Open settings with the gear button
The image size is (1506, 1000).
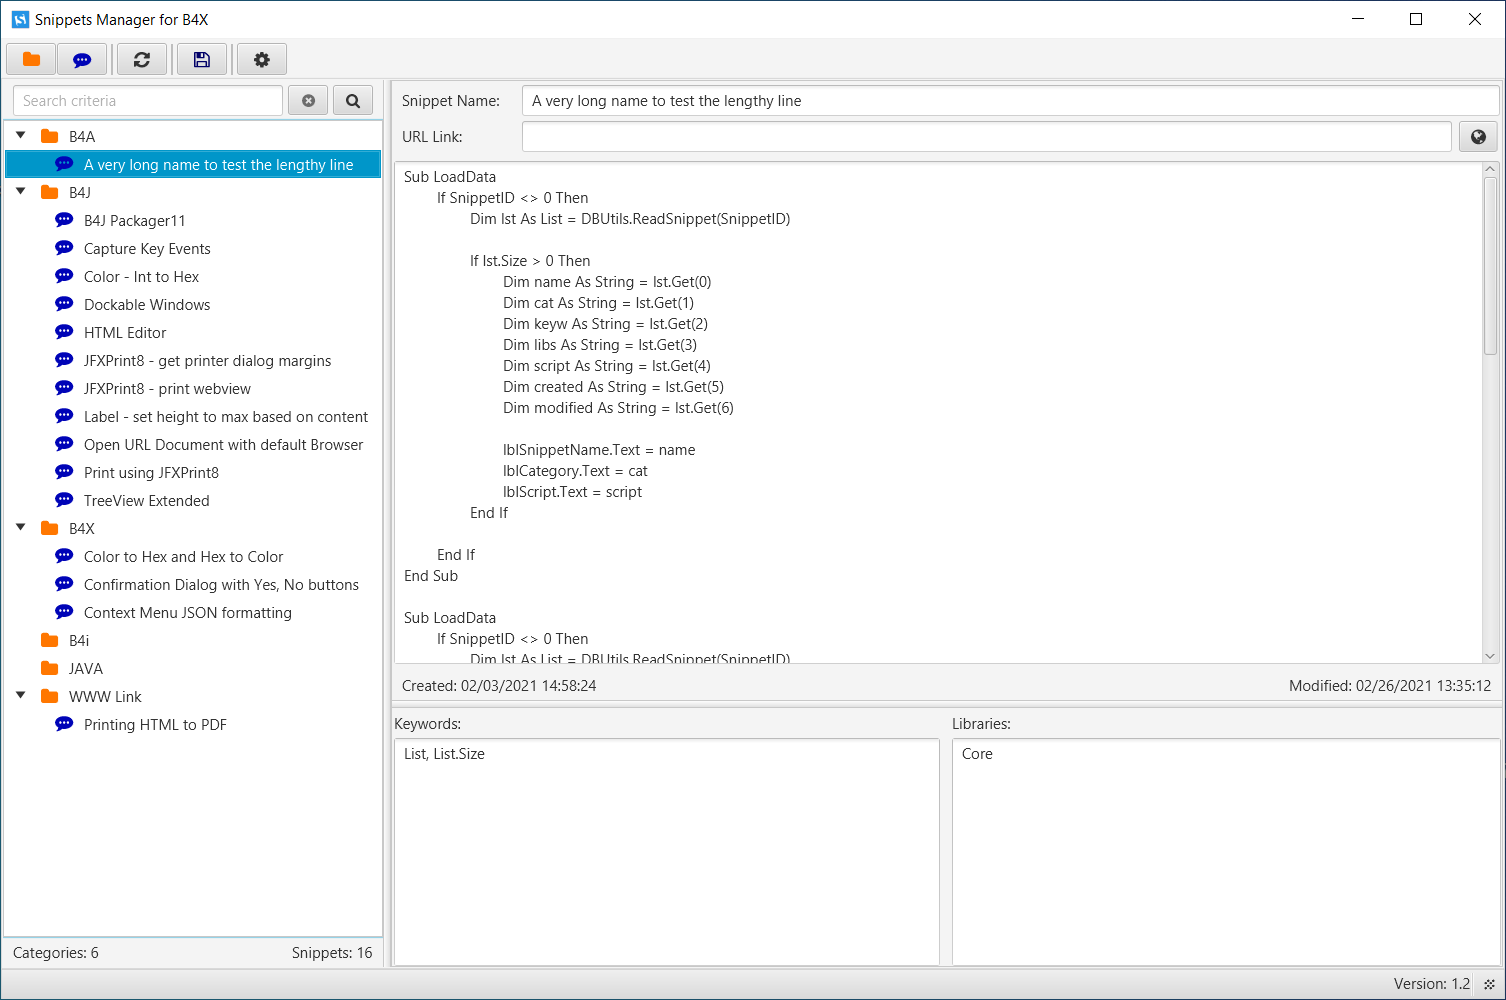pos(262,60)
